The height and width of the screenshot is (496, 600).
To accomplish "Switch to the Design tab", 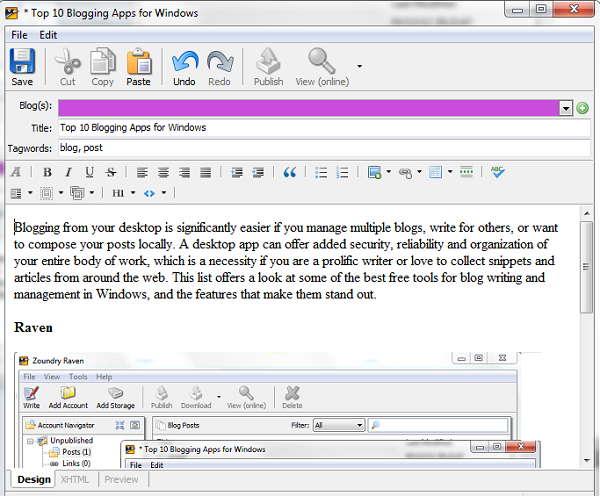I will click(34, 480).
